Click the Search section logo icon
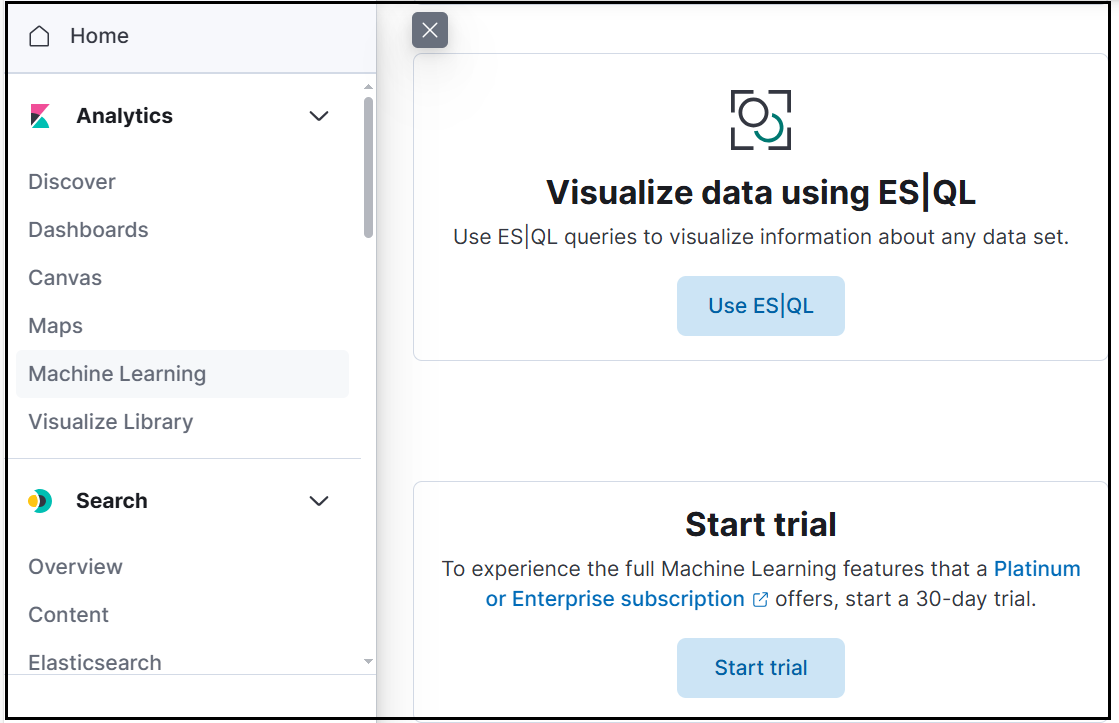 (40, 501)
